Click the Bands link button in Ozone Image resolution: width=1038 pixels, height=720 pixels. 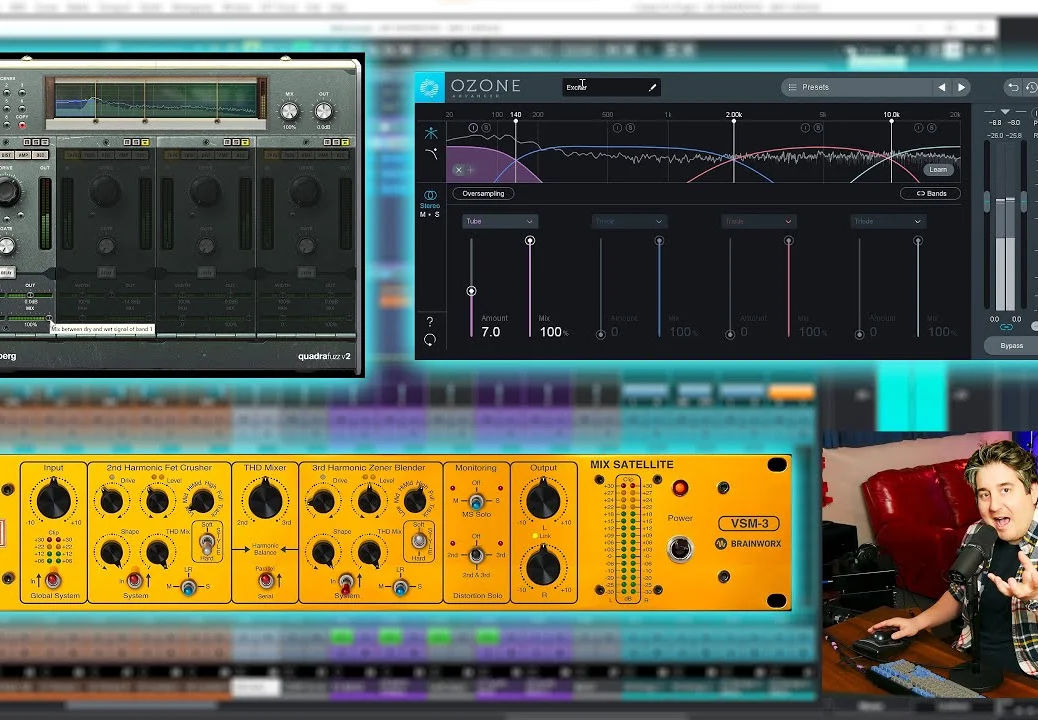click(x=931, y=194)
